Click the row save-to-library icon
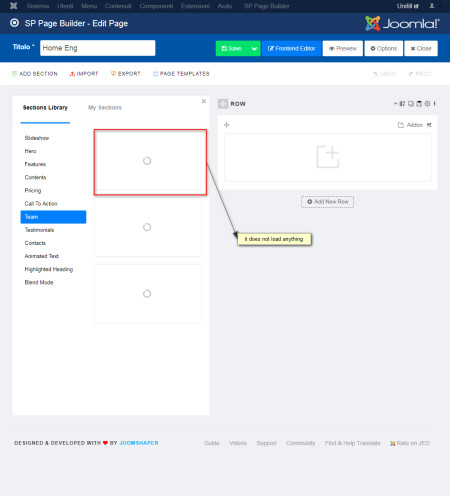This screenshot has height=496, width=450. pos(419,104)
